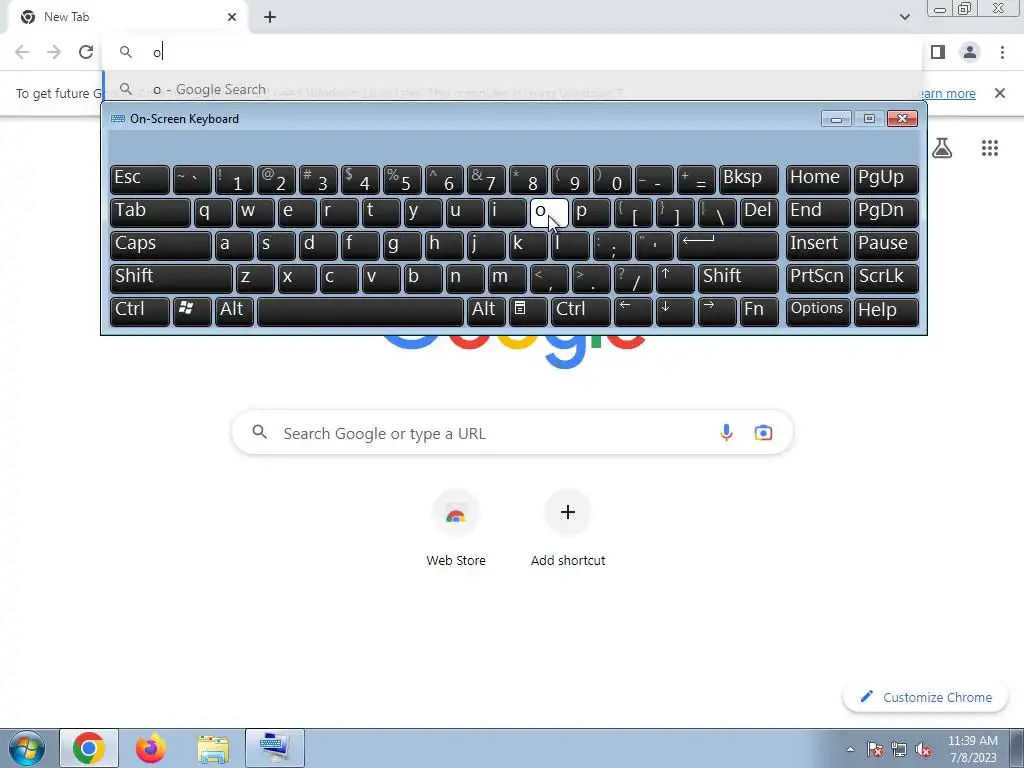The image size is (1024, 768).
Task: Click the network tray icon
Action: pyautogui.click(x=899, y=750)
